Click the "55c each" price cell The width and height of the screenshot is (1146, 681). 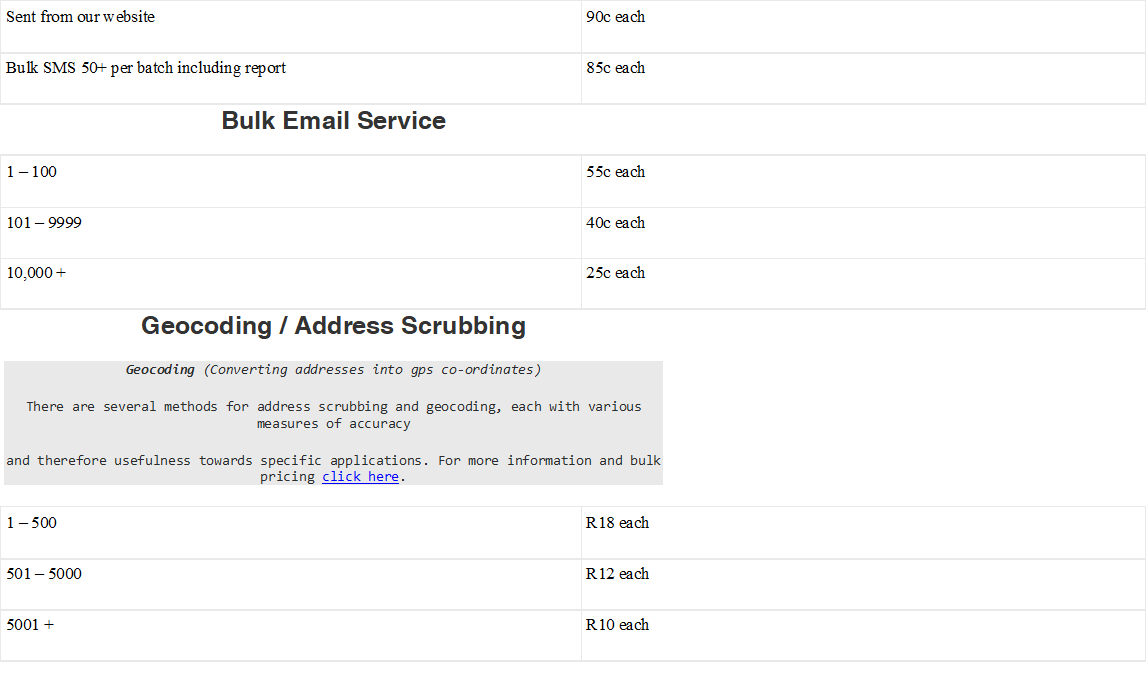(x=616, y=172)
